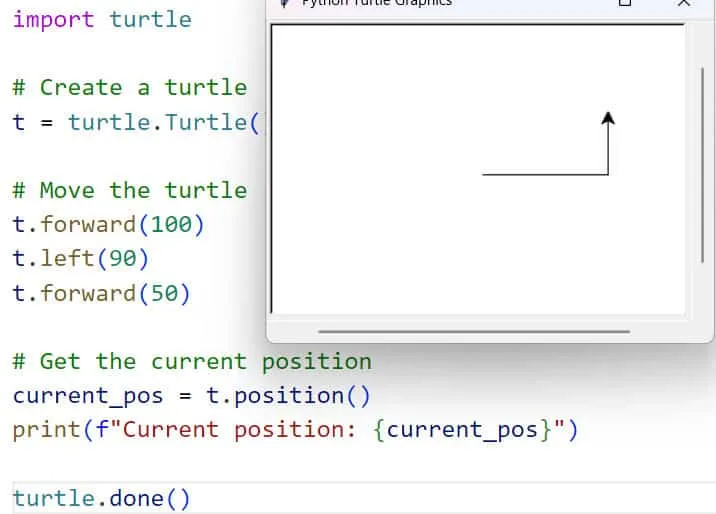Screen dimensions: 716x514
Task: Click the horizontal scrollbar below the canvas
Action: coord(473,331)
